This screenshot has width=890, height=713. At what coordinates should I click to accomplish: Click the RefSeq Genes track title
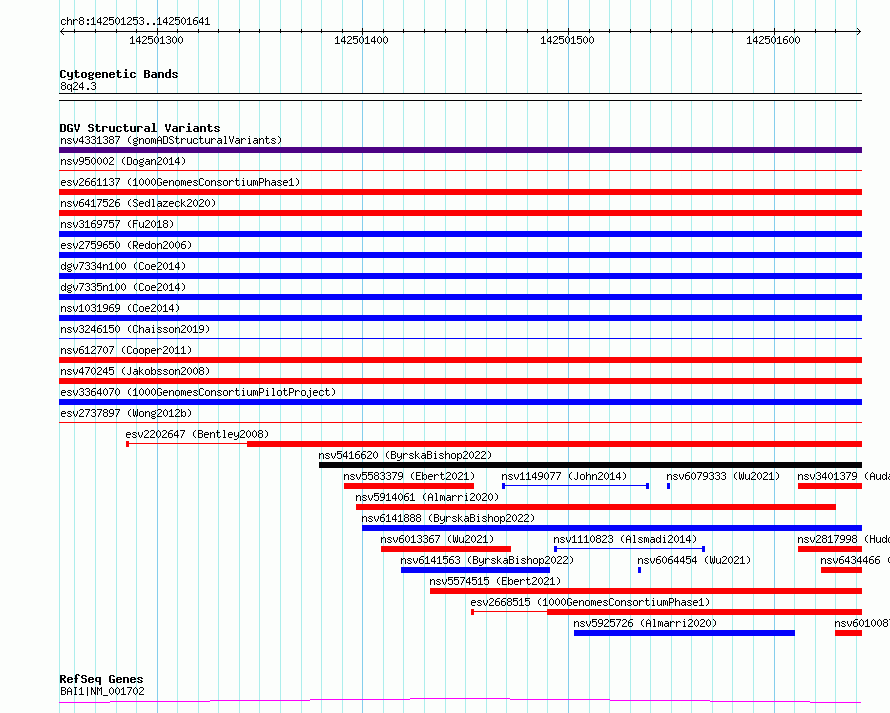pos(101,680)
